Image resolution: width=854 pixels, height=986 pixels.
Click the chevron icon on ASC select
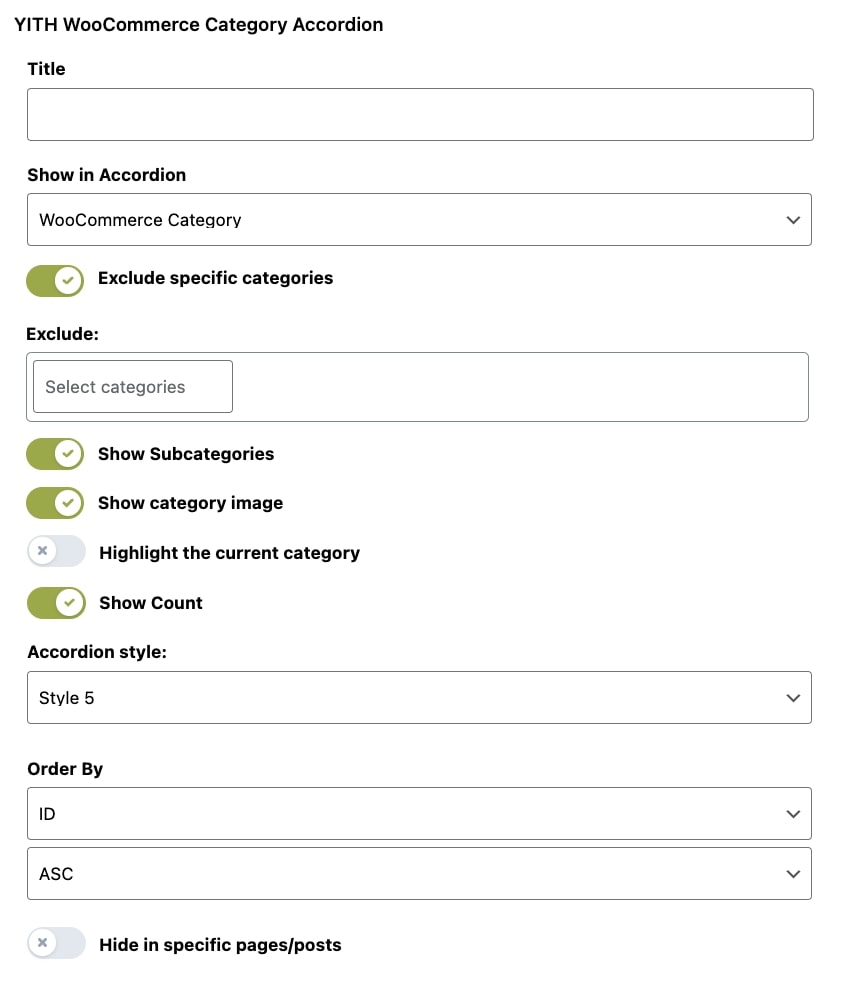point(793,874)
